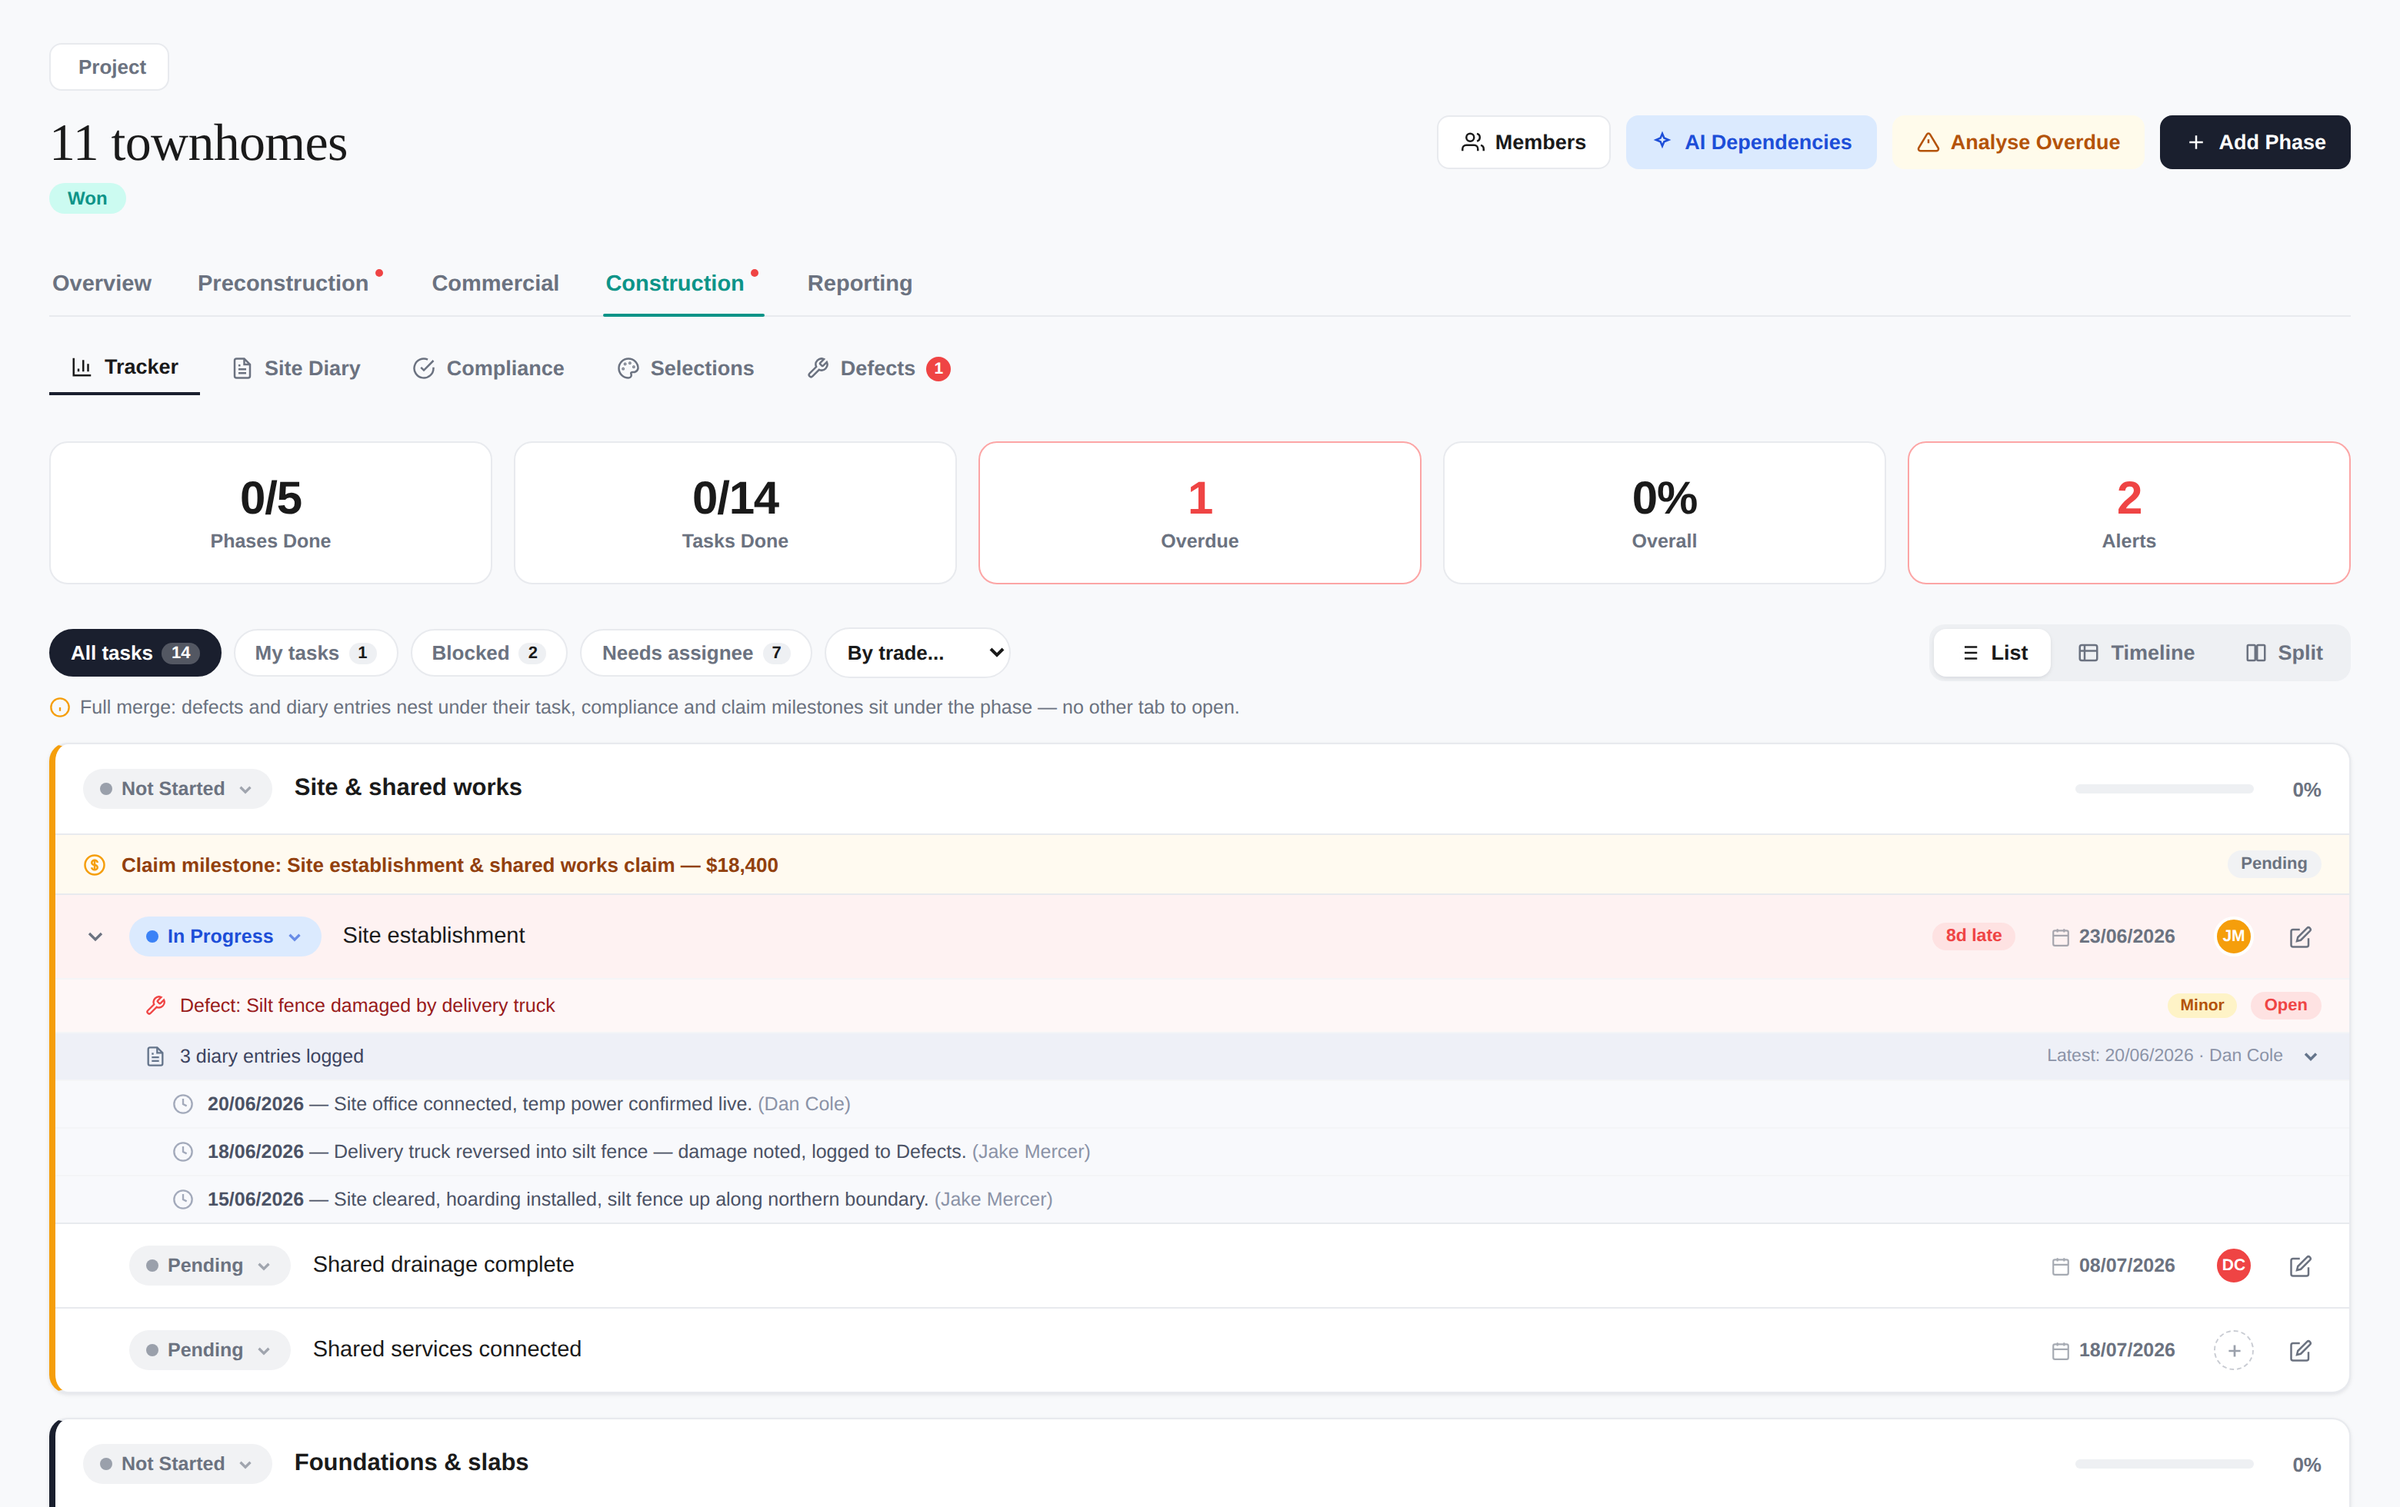Click the Claim milestone row text
Screen dimensions: 2400x1507
(449, 865)
